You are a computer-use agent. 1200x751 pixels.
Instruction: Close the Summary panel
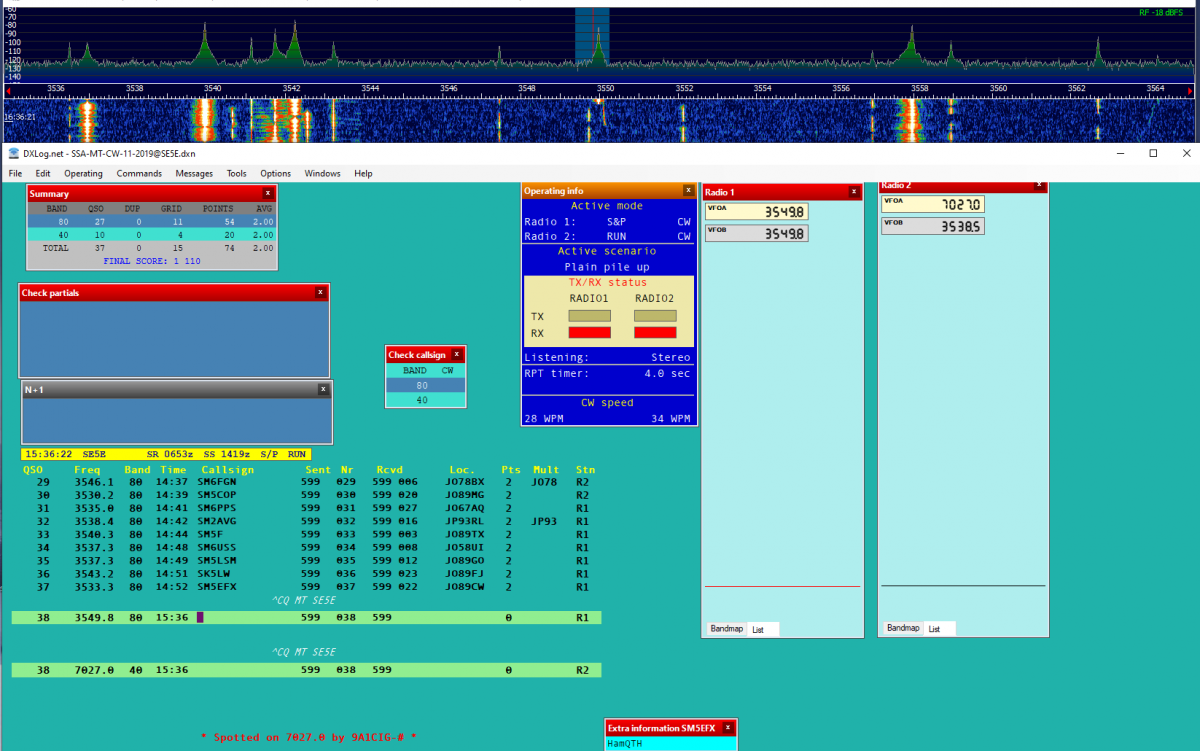pyautogui.click(x=267, y=193)
